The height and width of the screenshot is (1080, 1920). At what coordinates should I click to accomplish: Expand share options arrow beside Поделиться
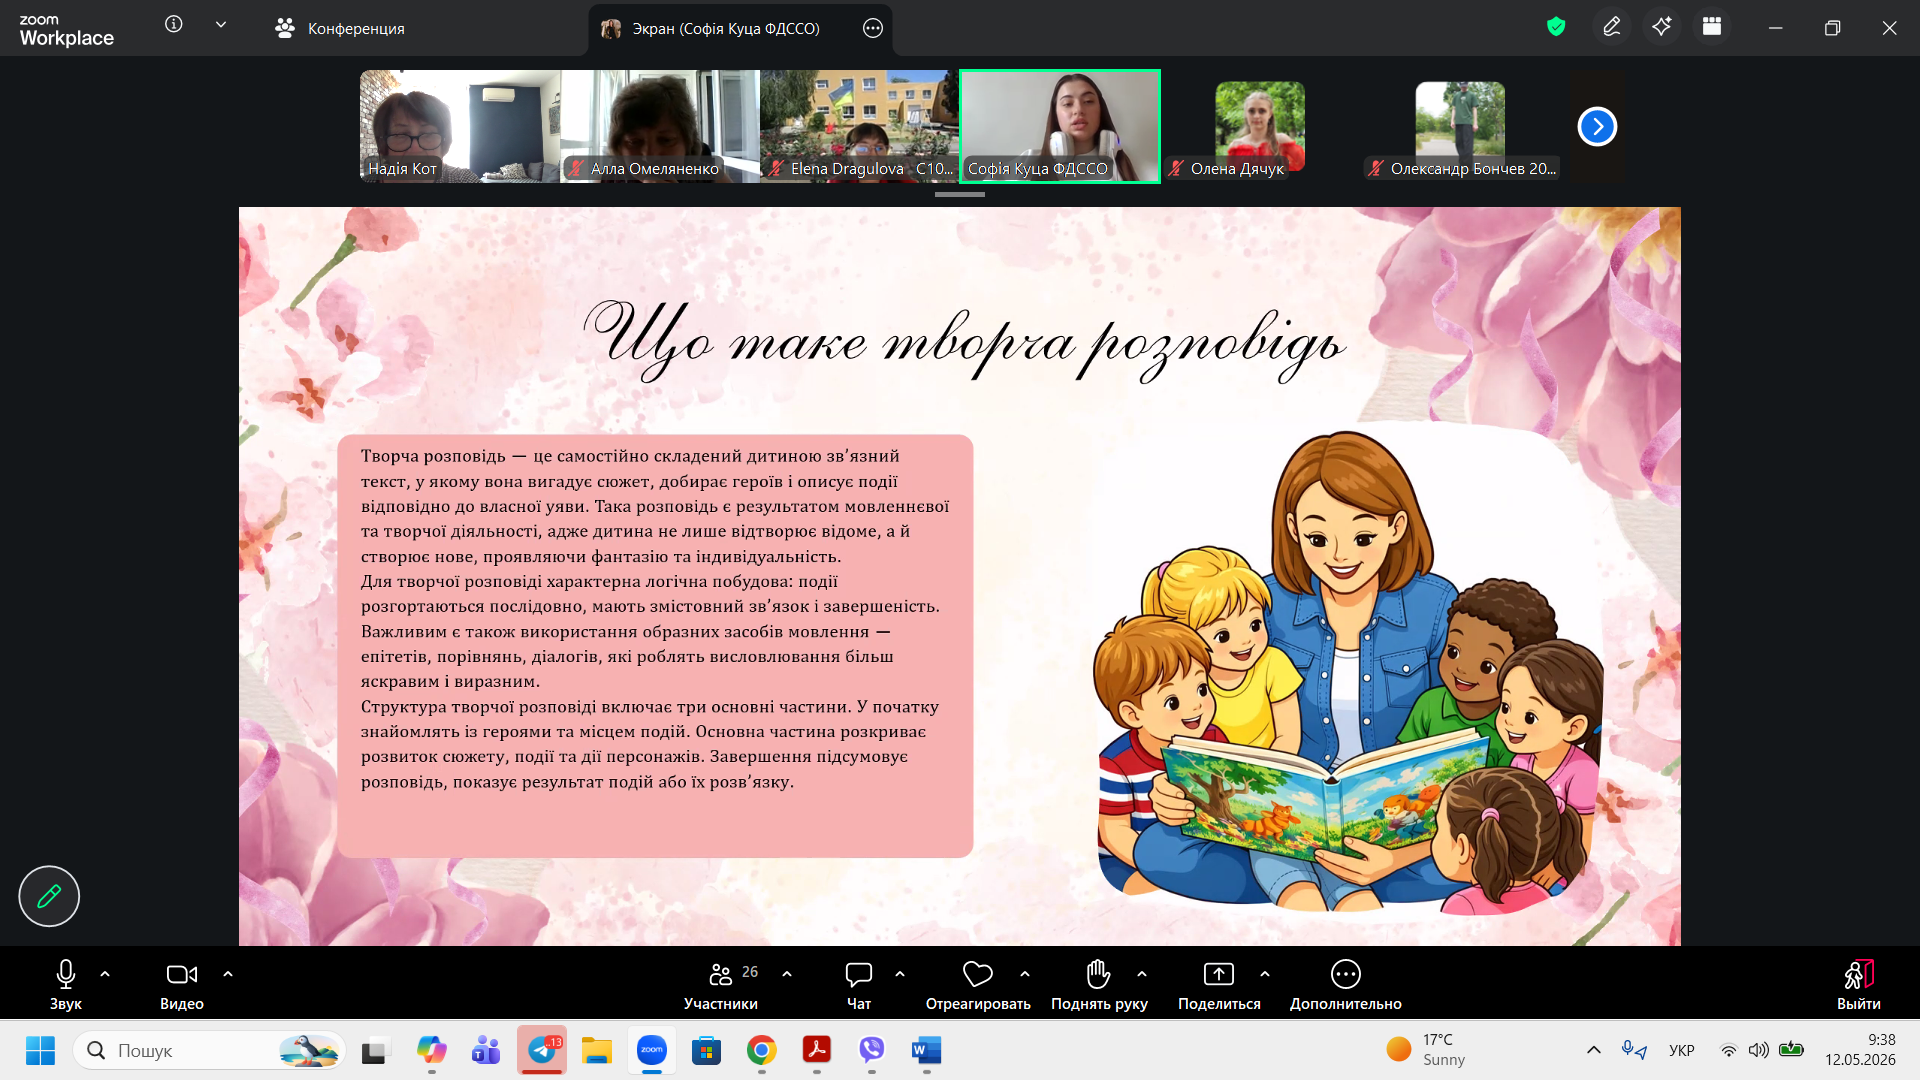(x=1265, y=974)
